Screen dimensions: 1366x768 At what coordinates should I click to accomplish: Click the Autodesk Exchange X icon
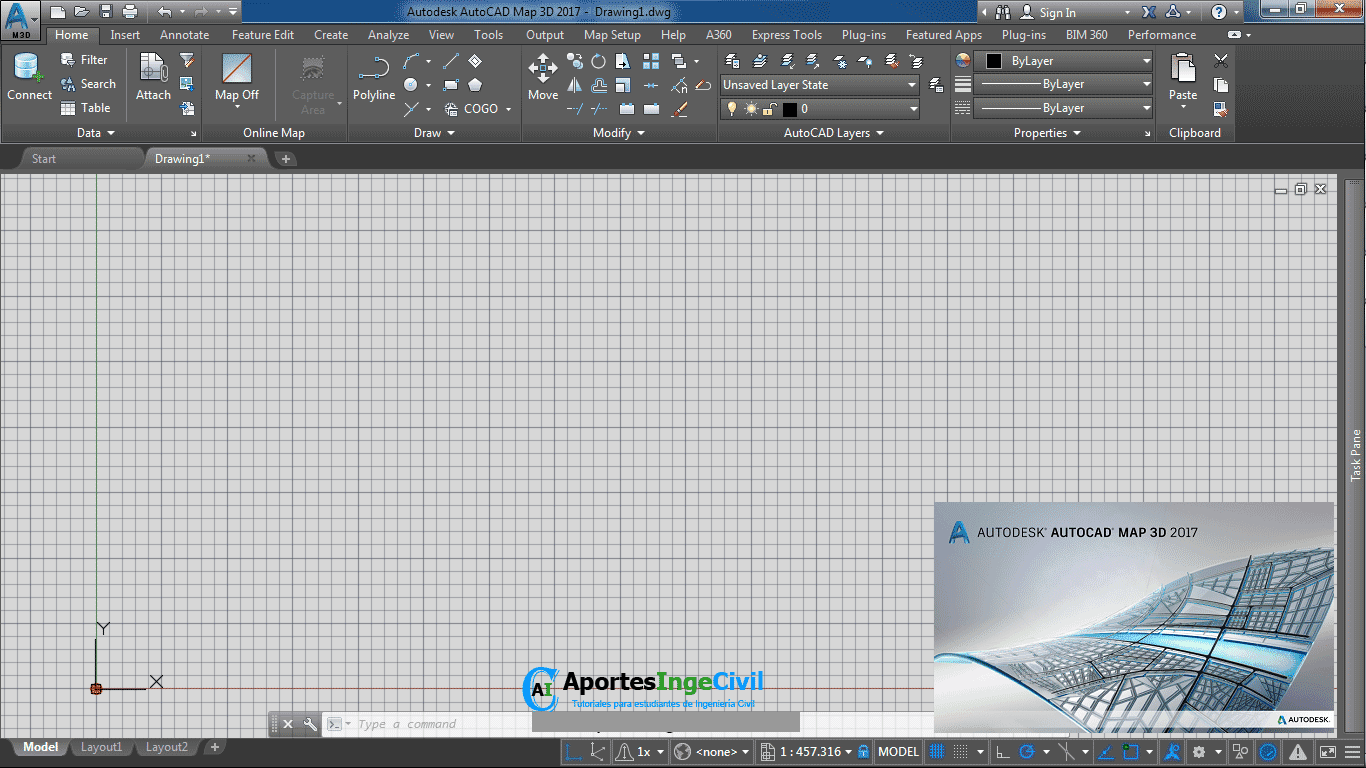click(1149, 12)
